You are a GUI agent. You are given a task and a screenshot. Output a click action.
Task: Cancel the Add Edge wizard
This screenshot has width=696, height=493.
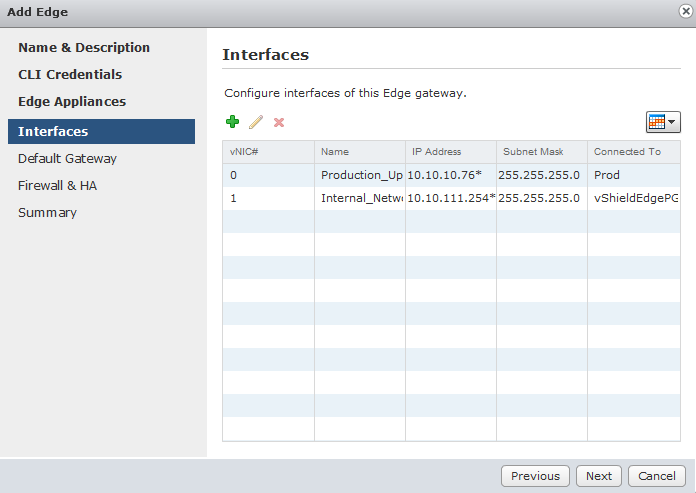coord(657,476)
